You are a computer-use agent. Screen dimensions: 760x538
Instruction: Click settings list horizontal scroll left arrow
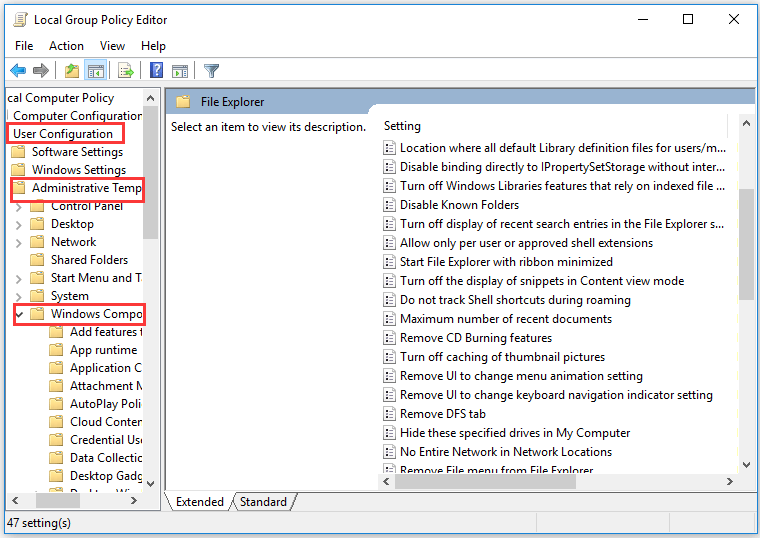386,481
